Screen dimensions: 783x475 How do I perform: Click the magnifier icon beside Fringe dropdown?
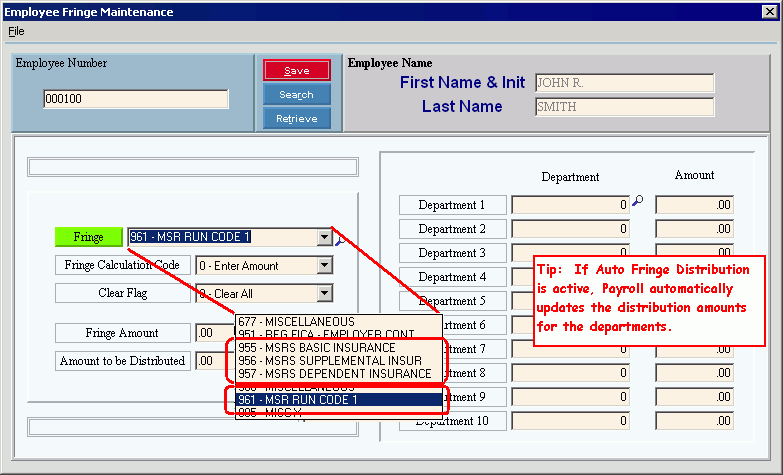(x=340, y=239)
